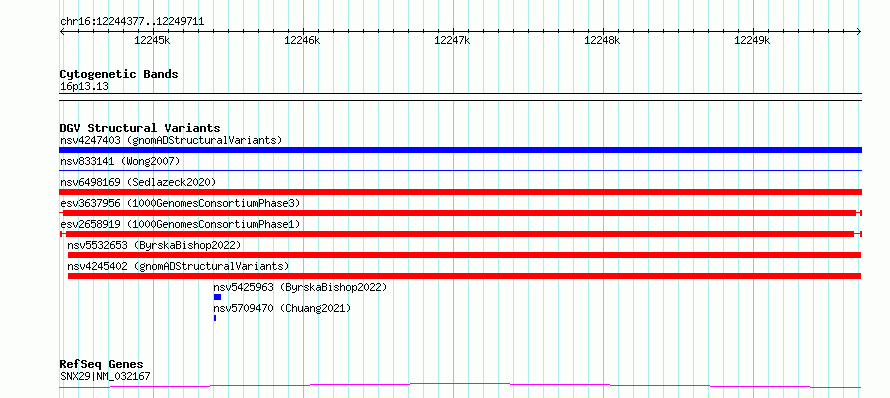Click the 12247k ruler position
The height and width of the screenshot is (398, 890).
pos(452,40)
